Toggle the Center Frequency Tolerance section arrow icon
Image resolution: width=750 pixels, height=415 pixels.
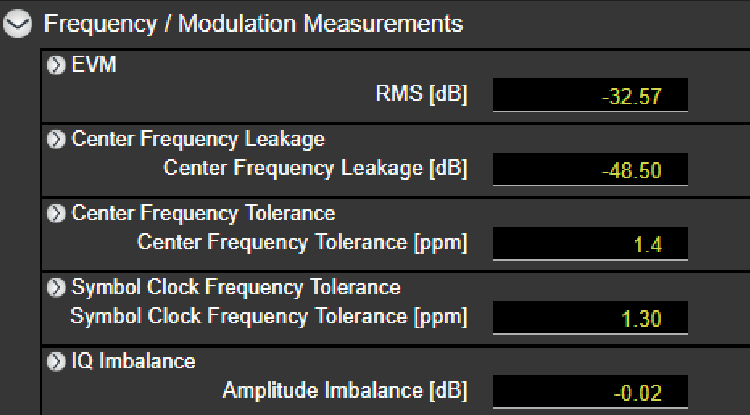click(57, 213)
